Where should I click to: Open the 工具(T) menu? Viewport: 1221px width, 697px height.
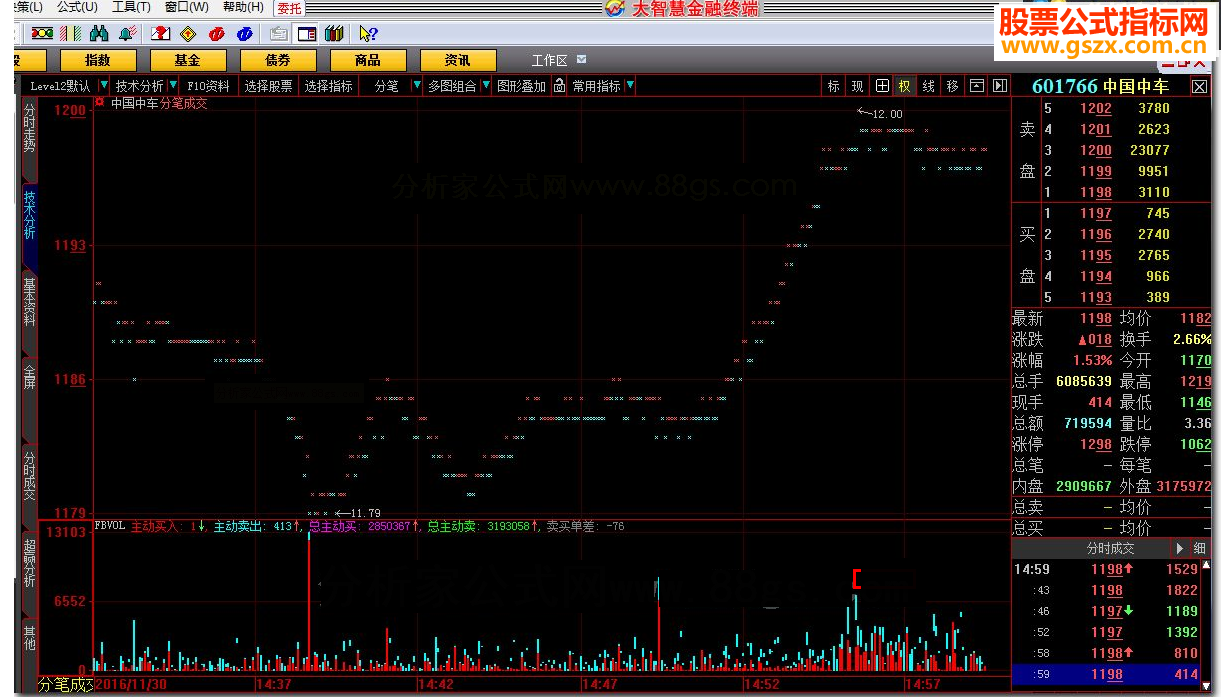(131, 7)
